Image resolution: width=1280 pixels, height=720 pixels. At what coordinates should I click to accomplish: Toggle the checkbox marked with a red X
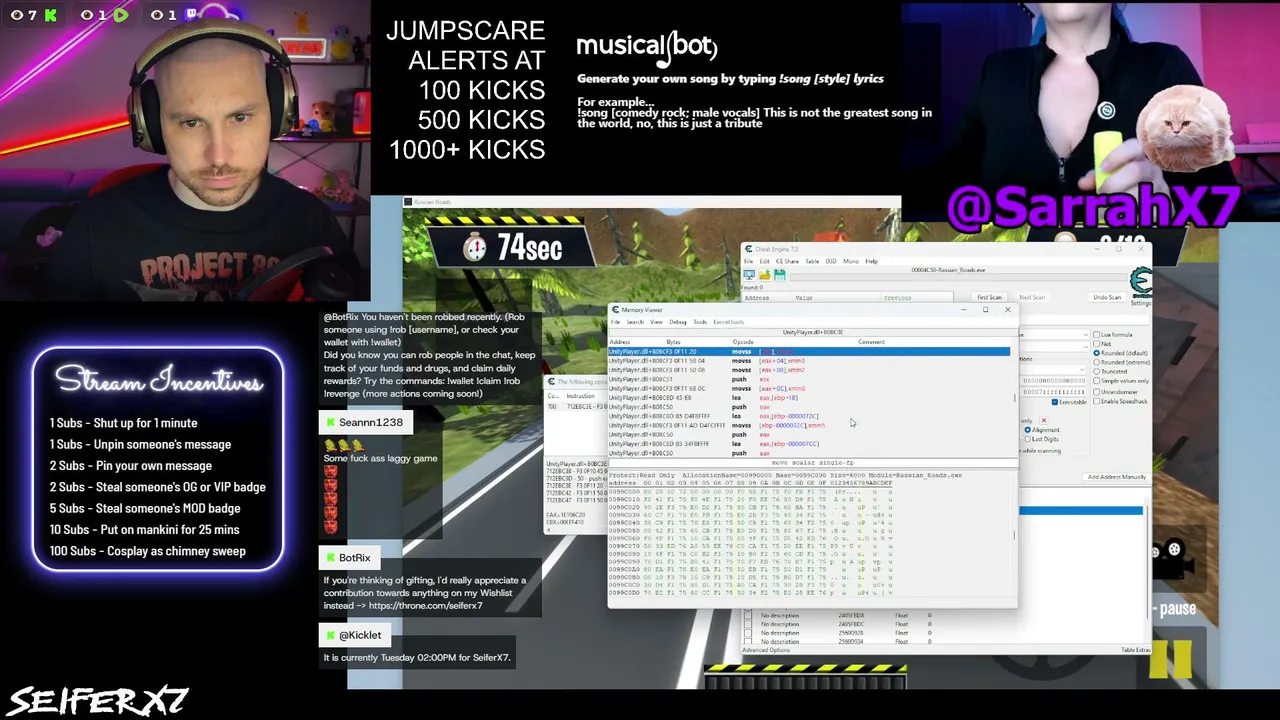click(1044, 421)
